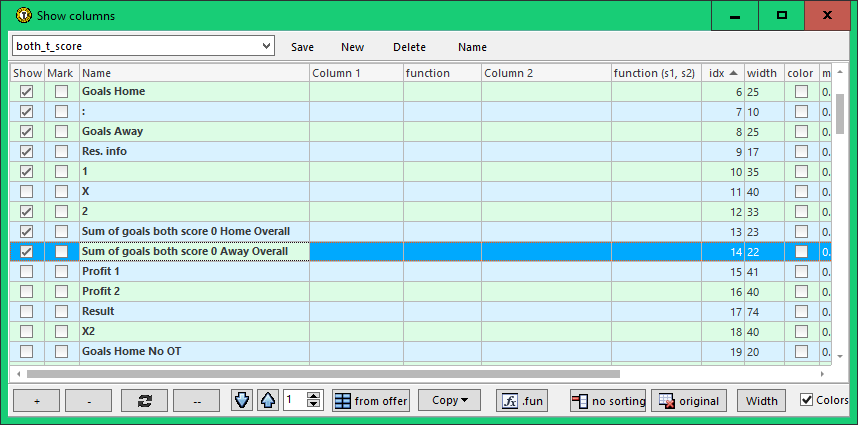Click the move up arrow icon

tap(267, 401)
